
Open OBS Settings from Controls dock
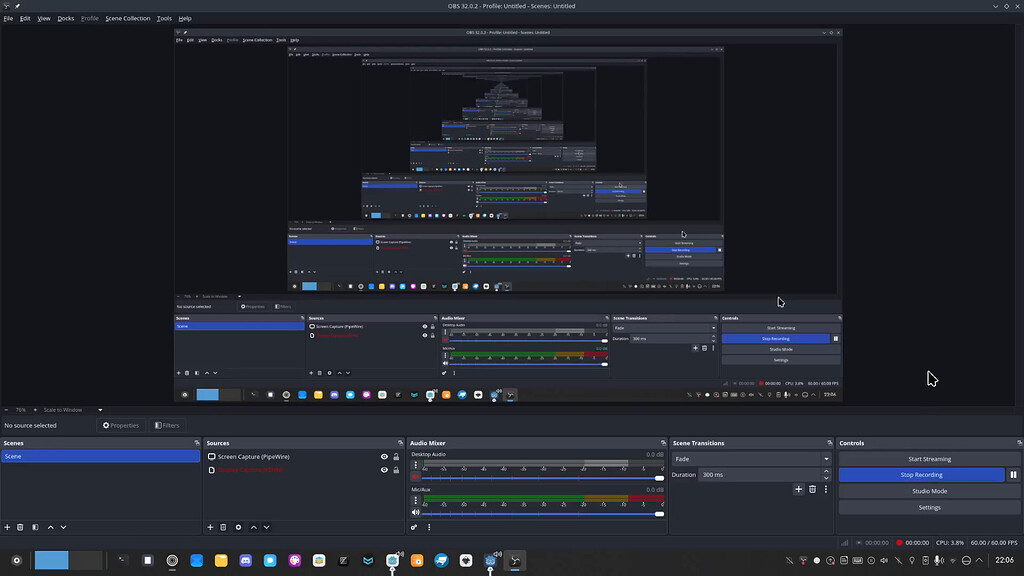coord(929,507)
